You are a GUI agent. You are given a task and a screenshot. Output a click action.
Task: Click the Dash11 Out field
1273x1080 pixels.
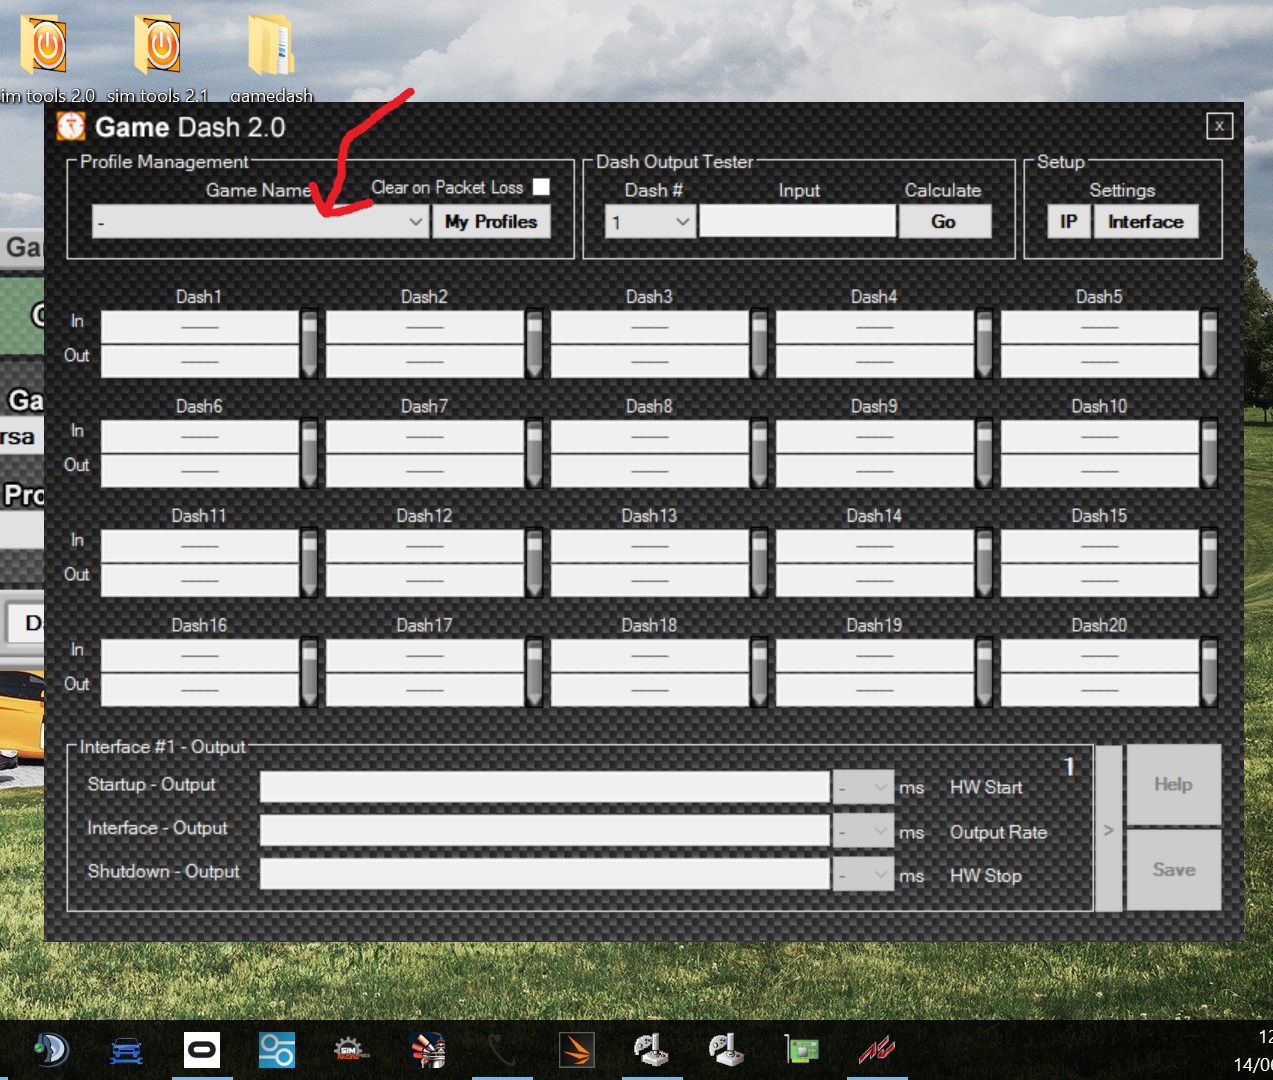[x=200, y=580]
